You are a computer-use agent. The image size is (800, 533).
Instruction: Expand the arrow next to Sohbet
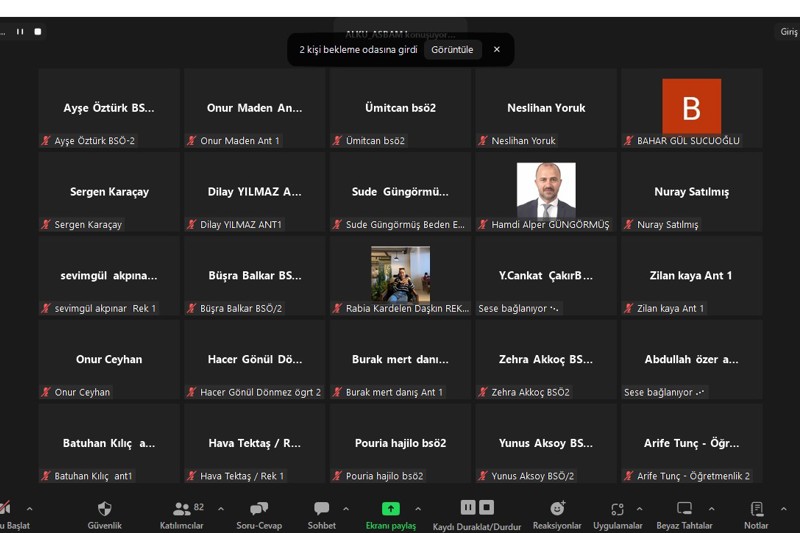tap(346, 509)
